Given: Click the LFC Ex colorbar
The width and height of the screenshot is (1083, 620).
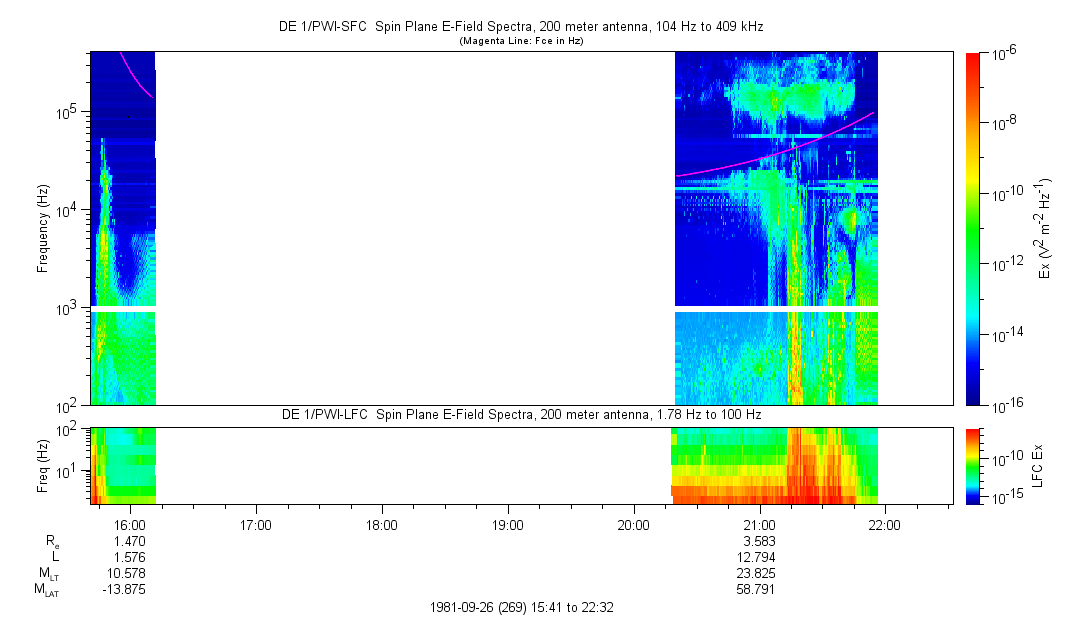Looking at the screenshot, I should 973,466.
